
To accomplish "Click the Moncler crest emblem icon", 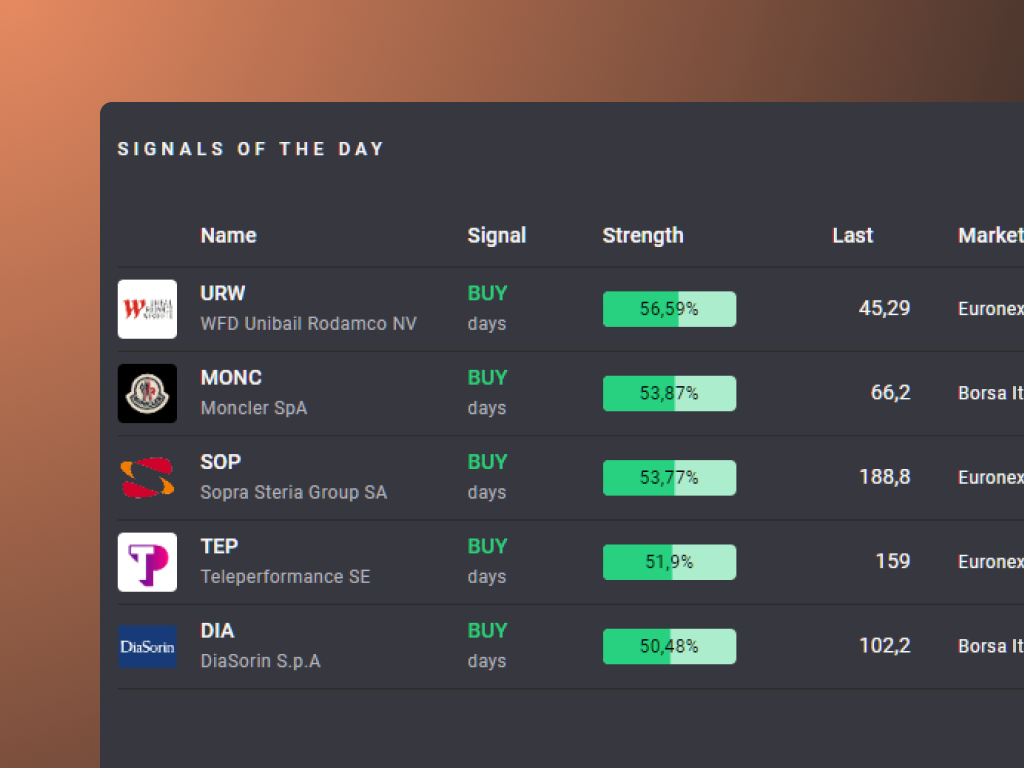I will coord(147,393).
